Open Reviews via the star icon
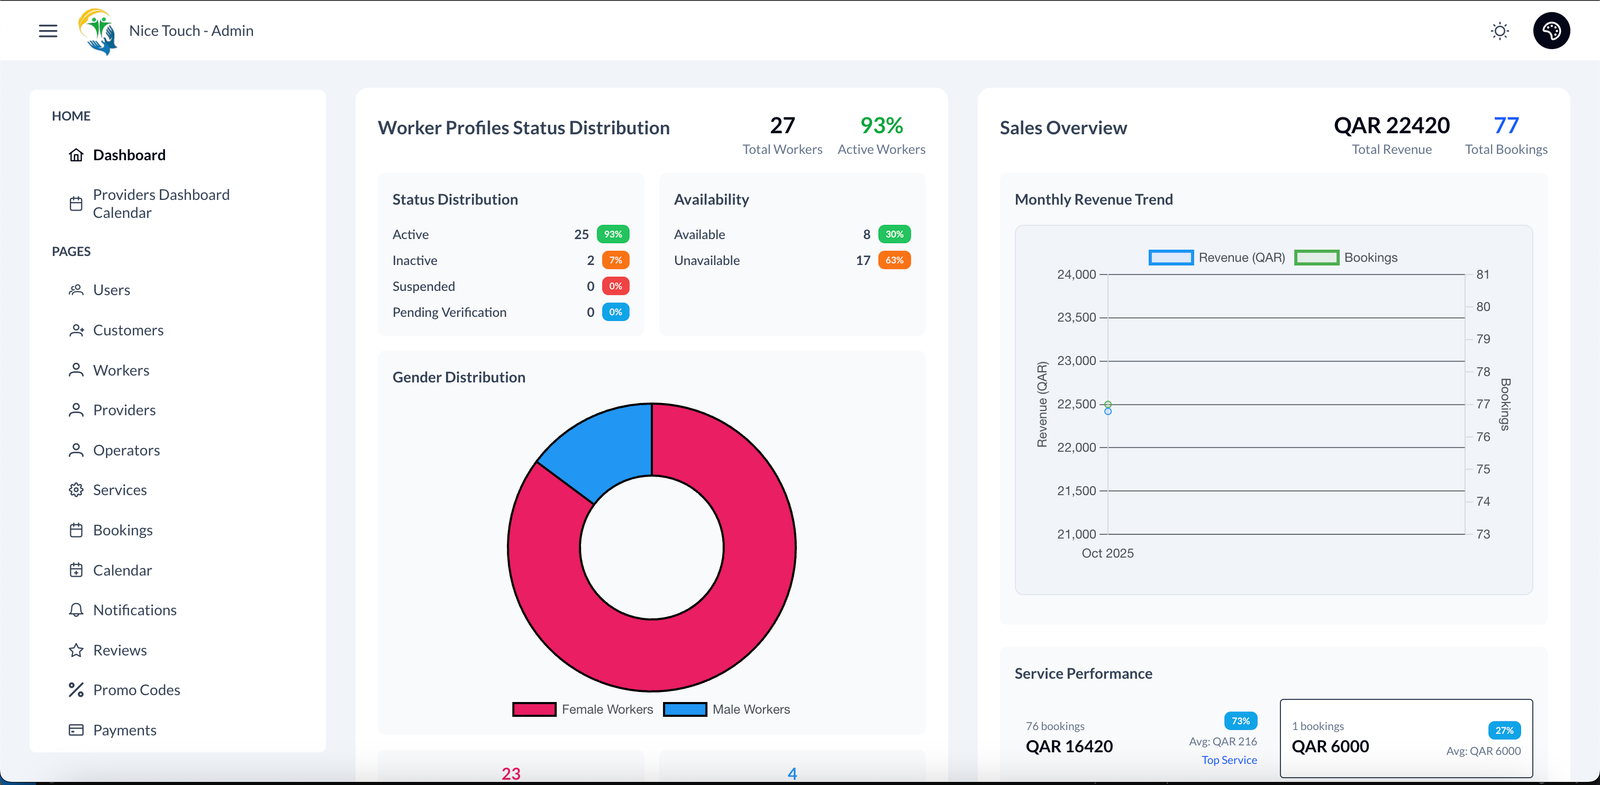1600x785 pixels. 76,650
